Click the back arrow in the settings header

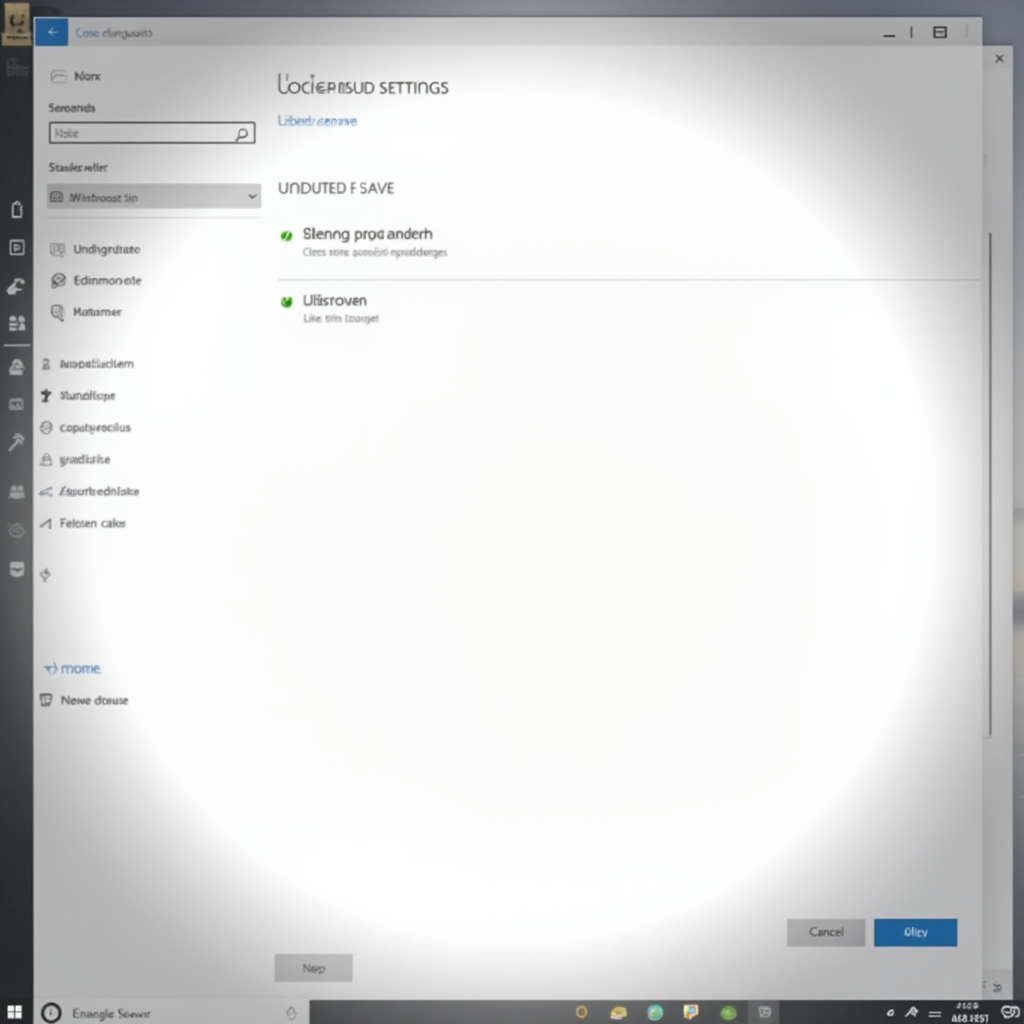52,32
